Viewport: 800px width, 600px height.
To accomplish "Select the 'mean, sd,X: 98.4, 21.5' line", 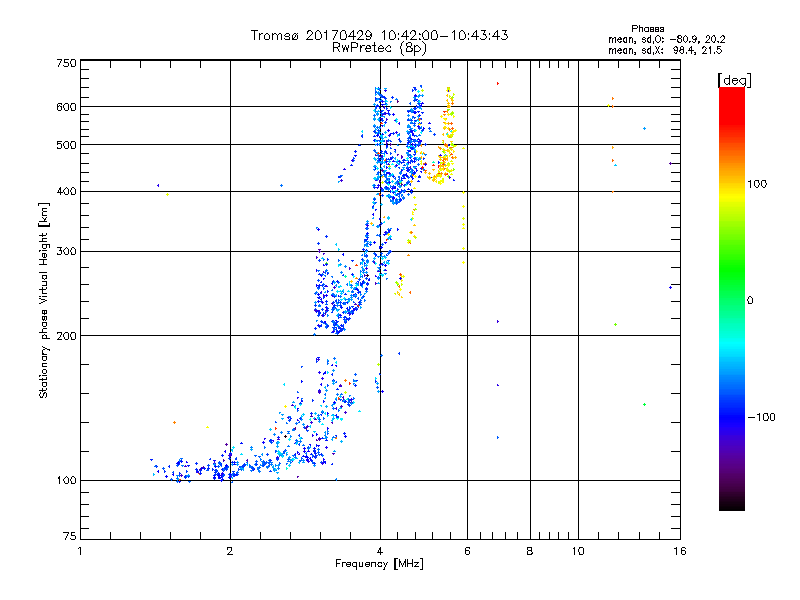I will tap(665, 50).
